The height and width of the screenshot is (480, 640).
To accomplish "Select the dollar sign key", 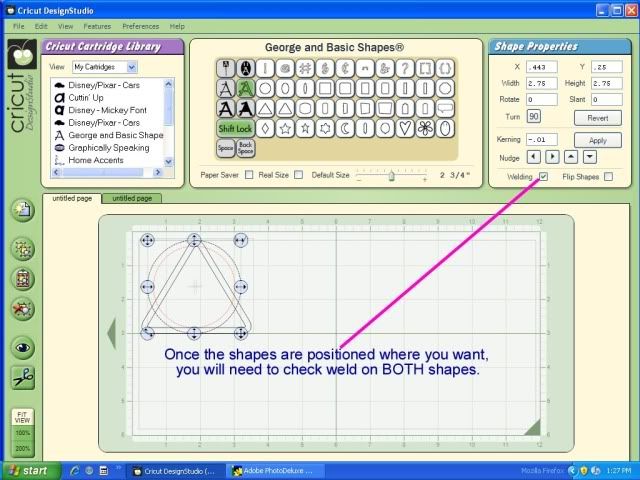I will 325,68.
